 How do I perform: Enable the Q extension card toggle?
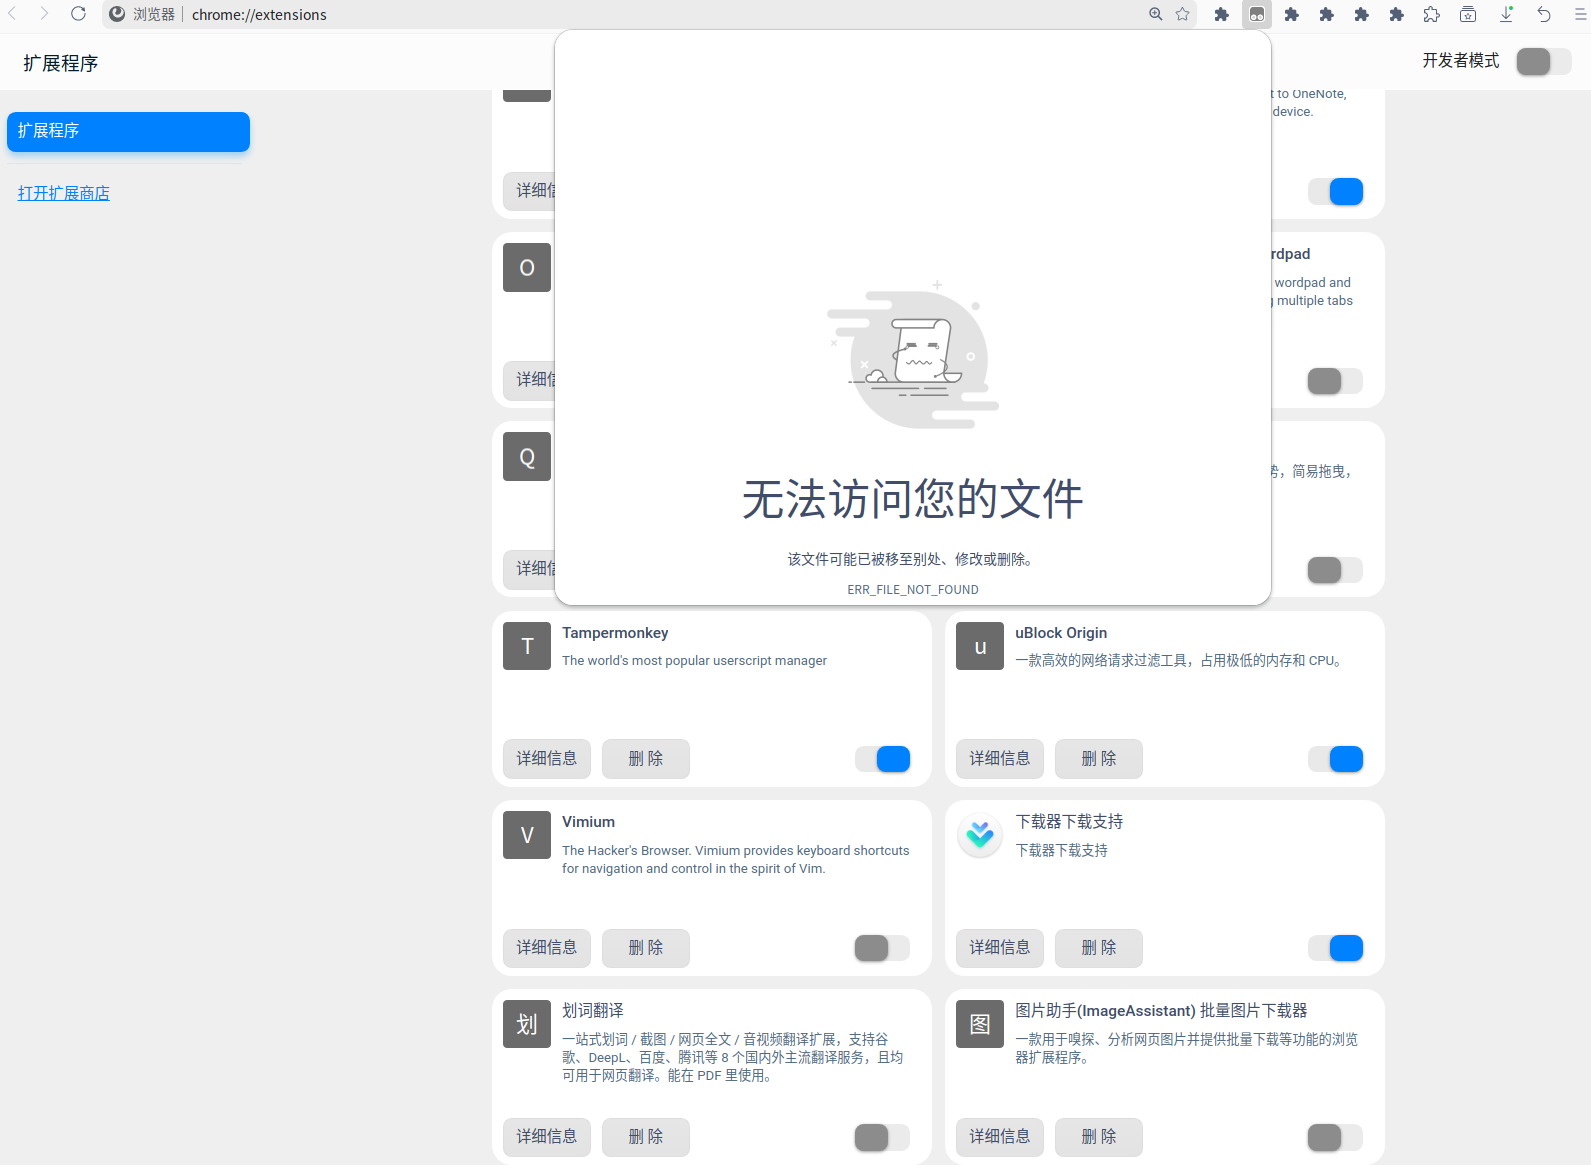1336,570
